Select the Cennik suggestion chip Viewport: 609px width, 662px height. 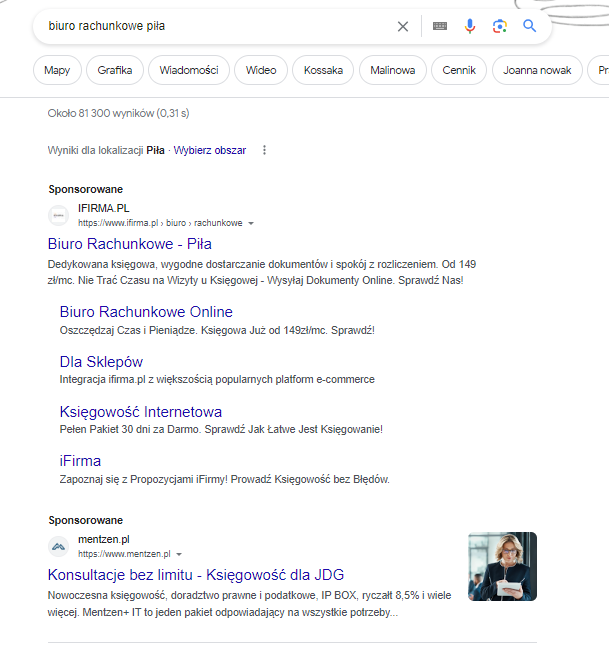tap(459, 70)
